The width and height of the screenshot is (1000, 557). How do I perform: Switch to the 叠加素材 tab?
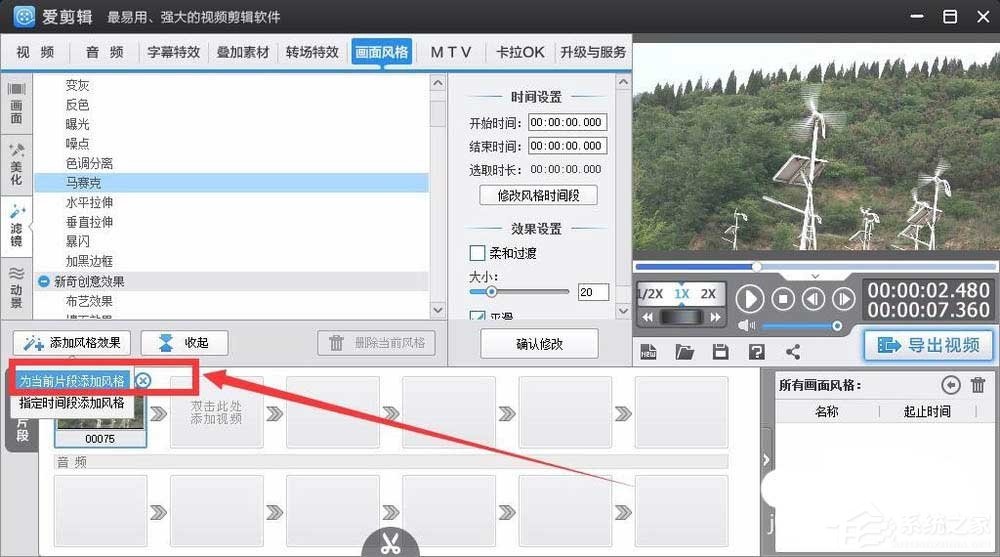coord(242,52)
